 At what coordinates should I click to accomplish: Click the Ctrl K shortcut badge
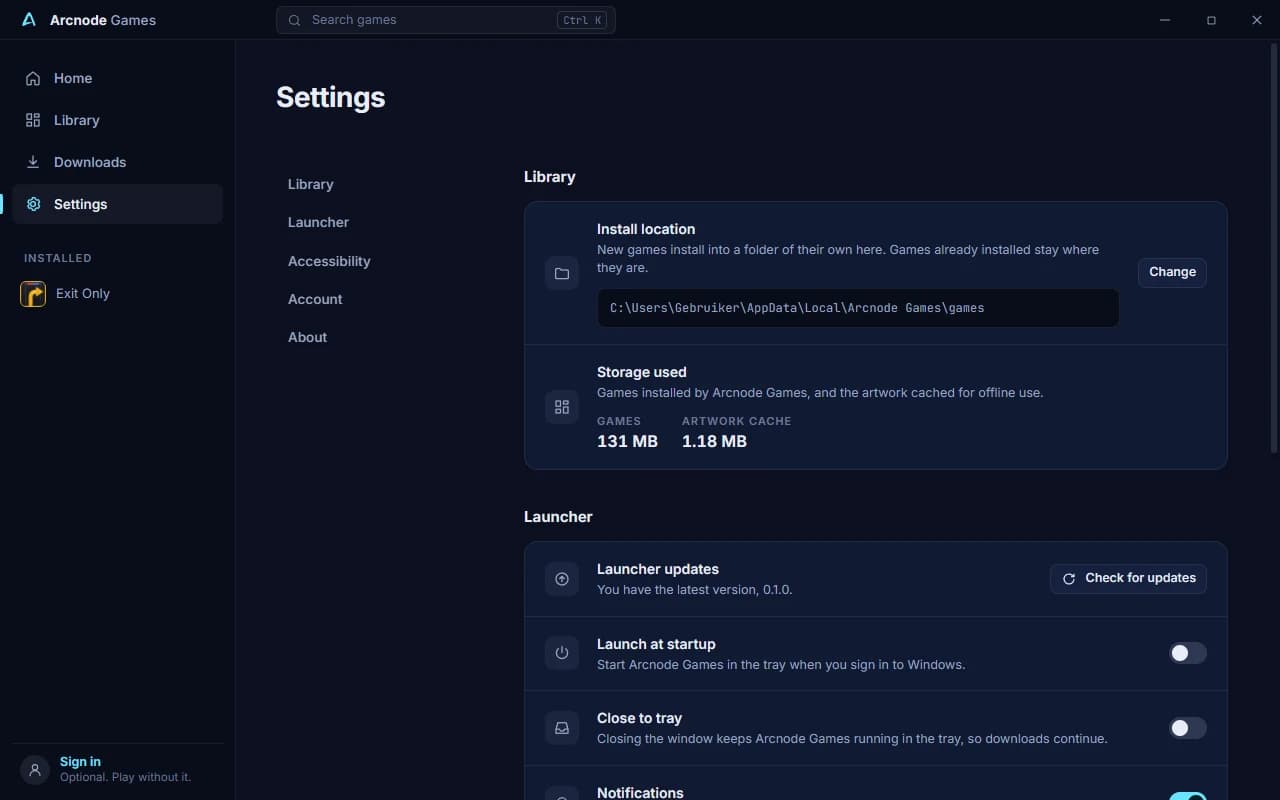coord(582,20)
